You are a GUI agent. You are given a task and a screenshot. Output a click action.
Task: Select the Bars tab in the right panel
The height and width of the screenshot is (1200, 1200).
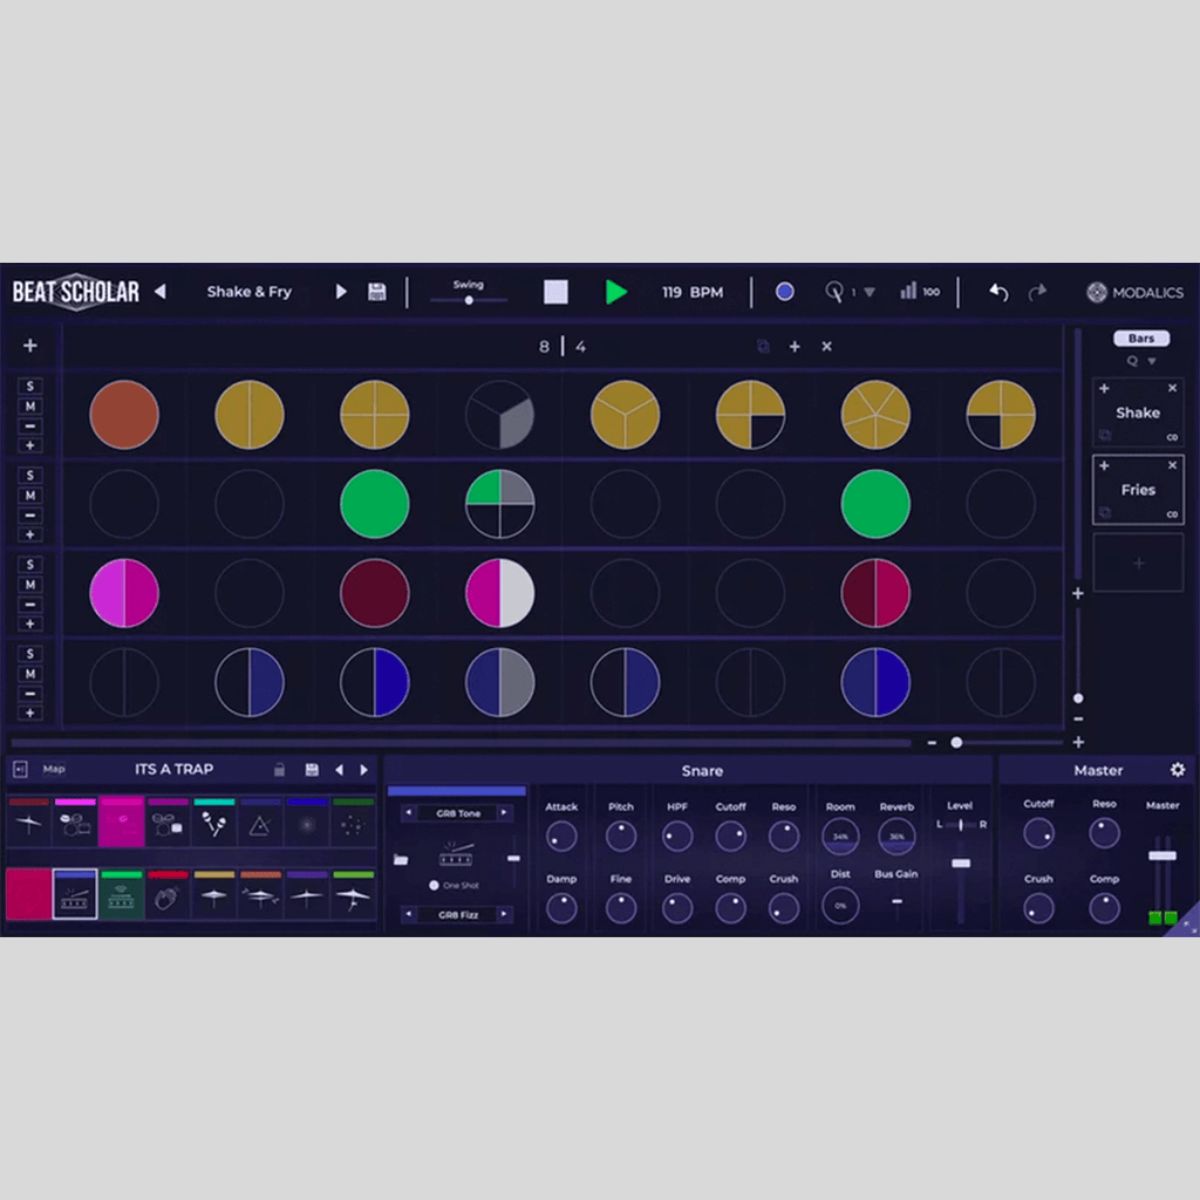pyautogui.click(x=1141, y=338)
